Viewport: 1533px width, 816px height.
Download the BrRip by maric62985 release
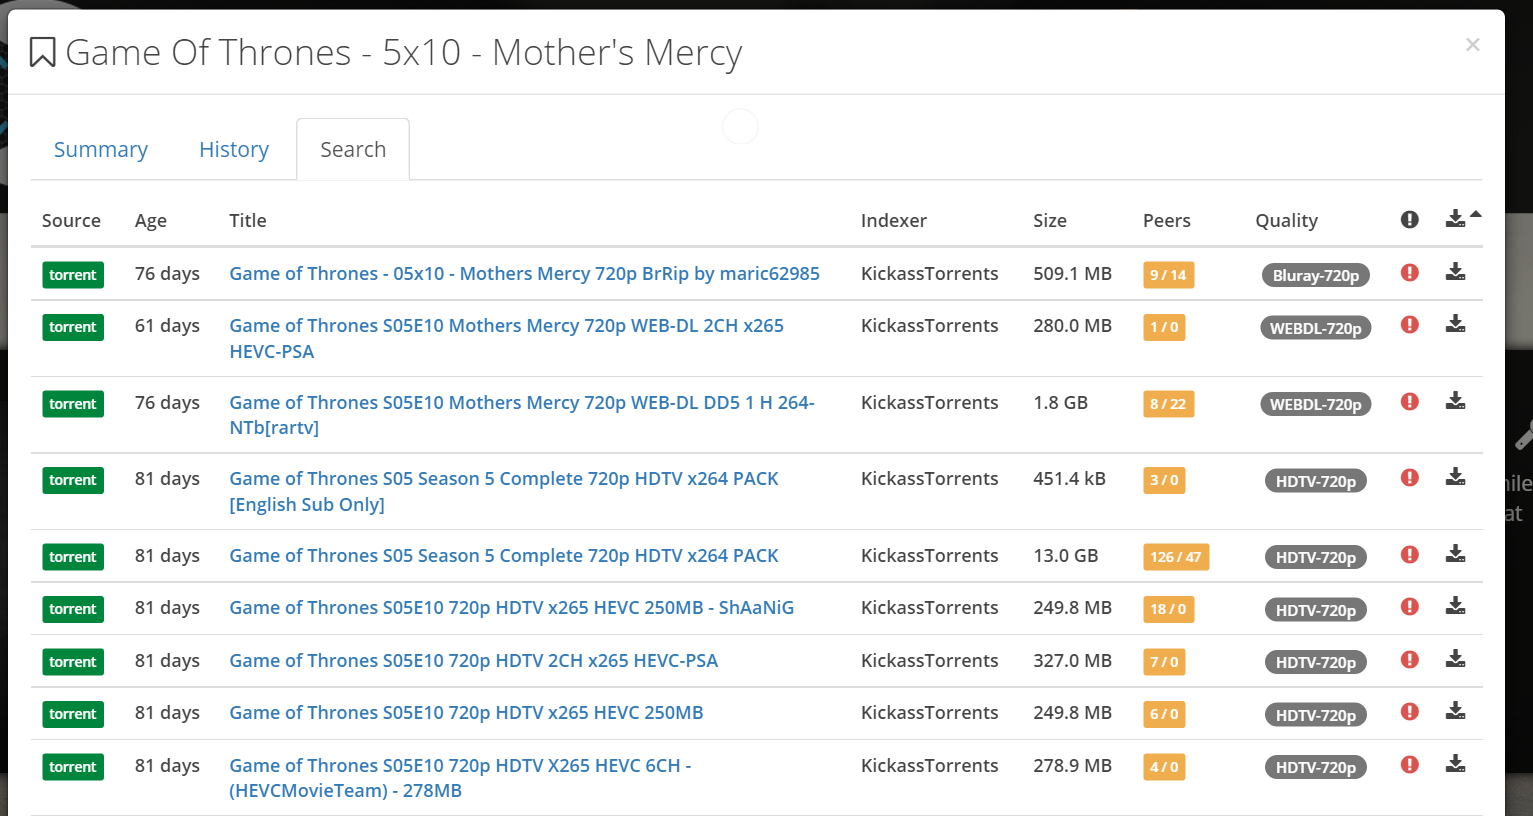1455,272
